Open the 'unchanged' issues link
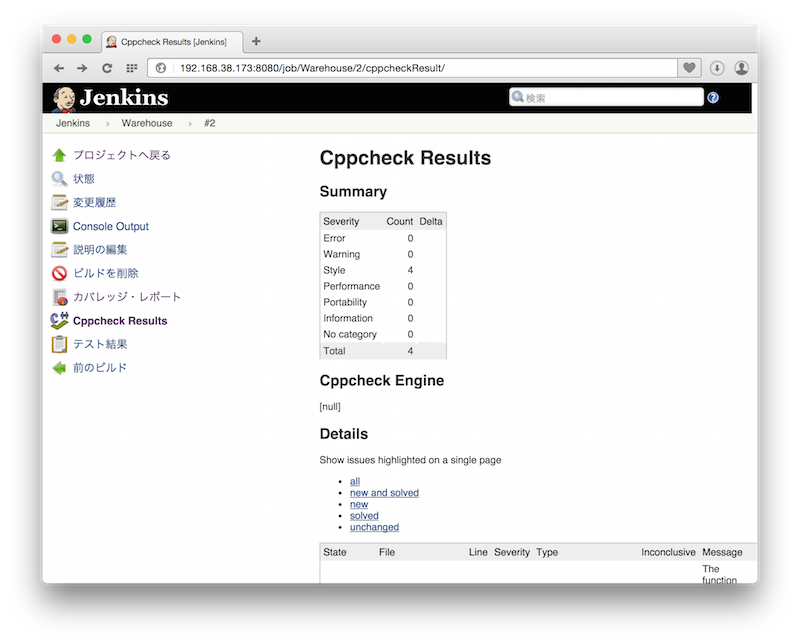Viewport: 800px width, 644px height. pos(374,527)
